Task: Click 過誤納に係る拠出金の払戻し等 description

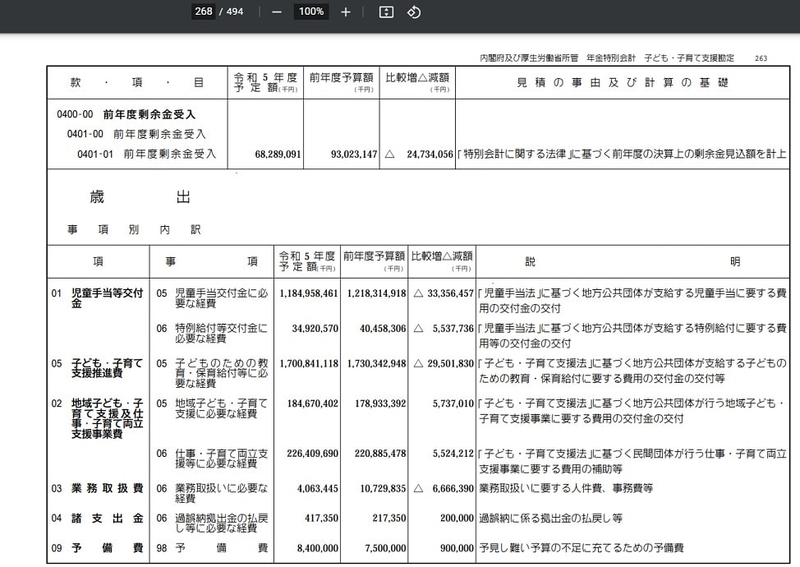Action: point(551,519)
